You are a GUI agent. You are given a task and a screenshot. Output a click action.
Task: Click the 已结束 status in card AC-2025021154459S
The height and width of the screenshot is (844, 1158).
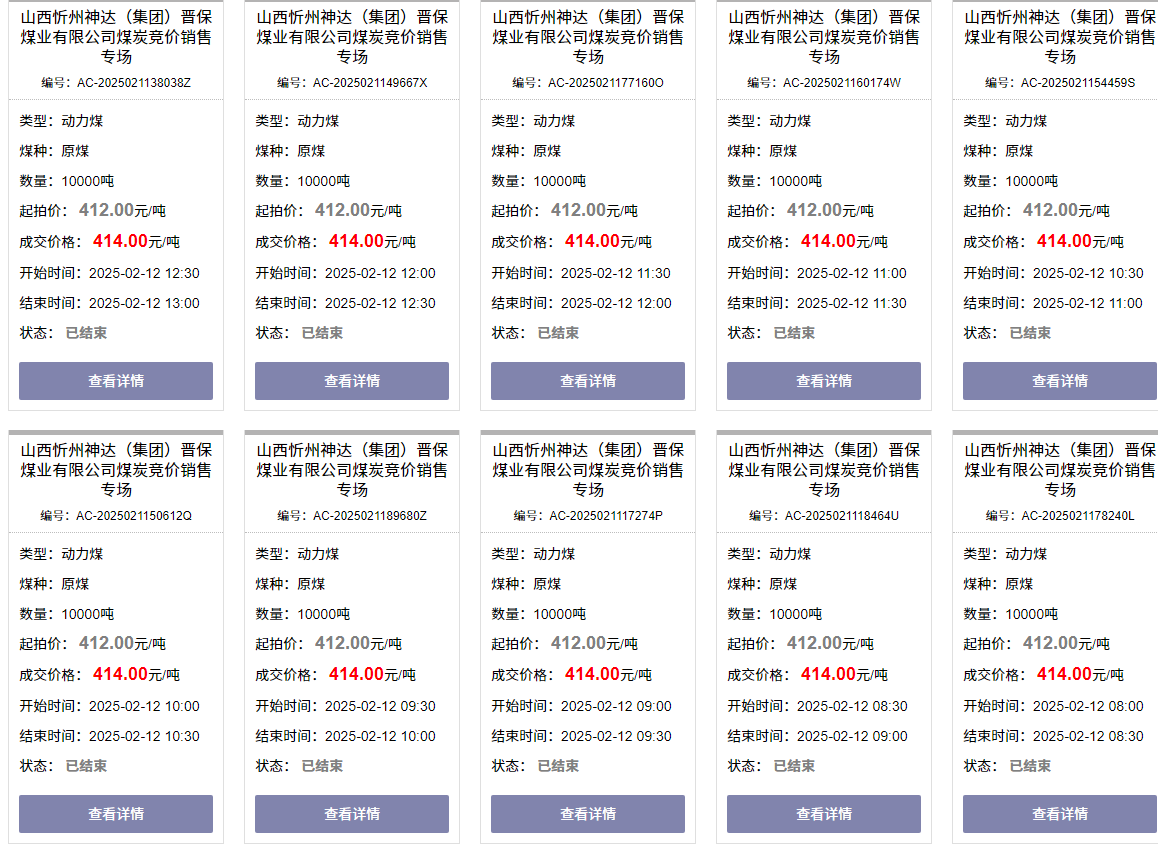[1030, 333]
